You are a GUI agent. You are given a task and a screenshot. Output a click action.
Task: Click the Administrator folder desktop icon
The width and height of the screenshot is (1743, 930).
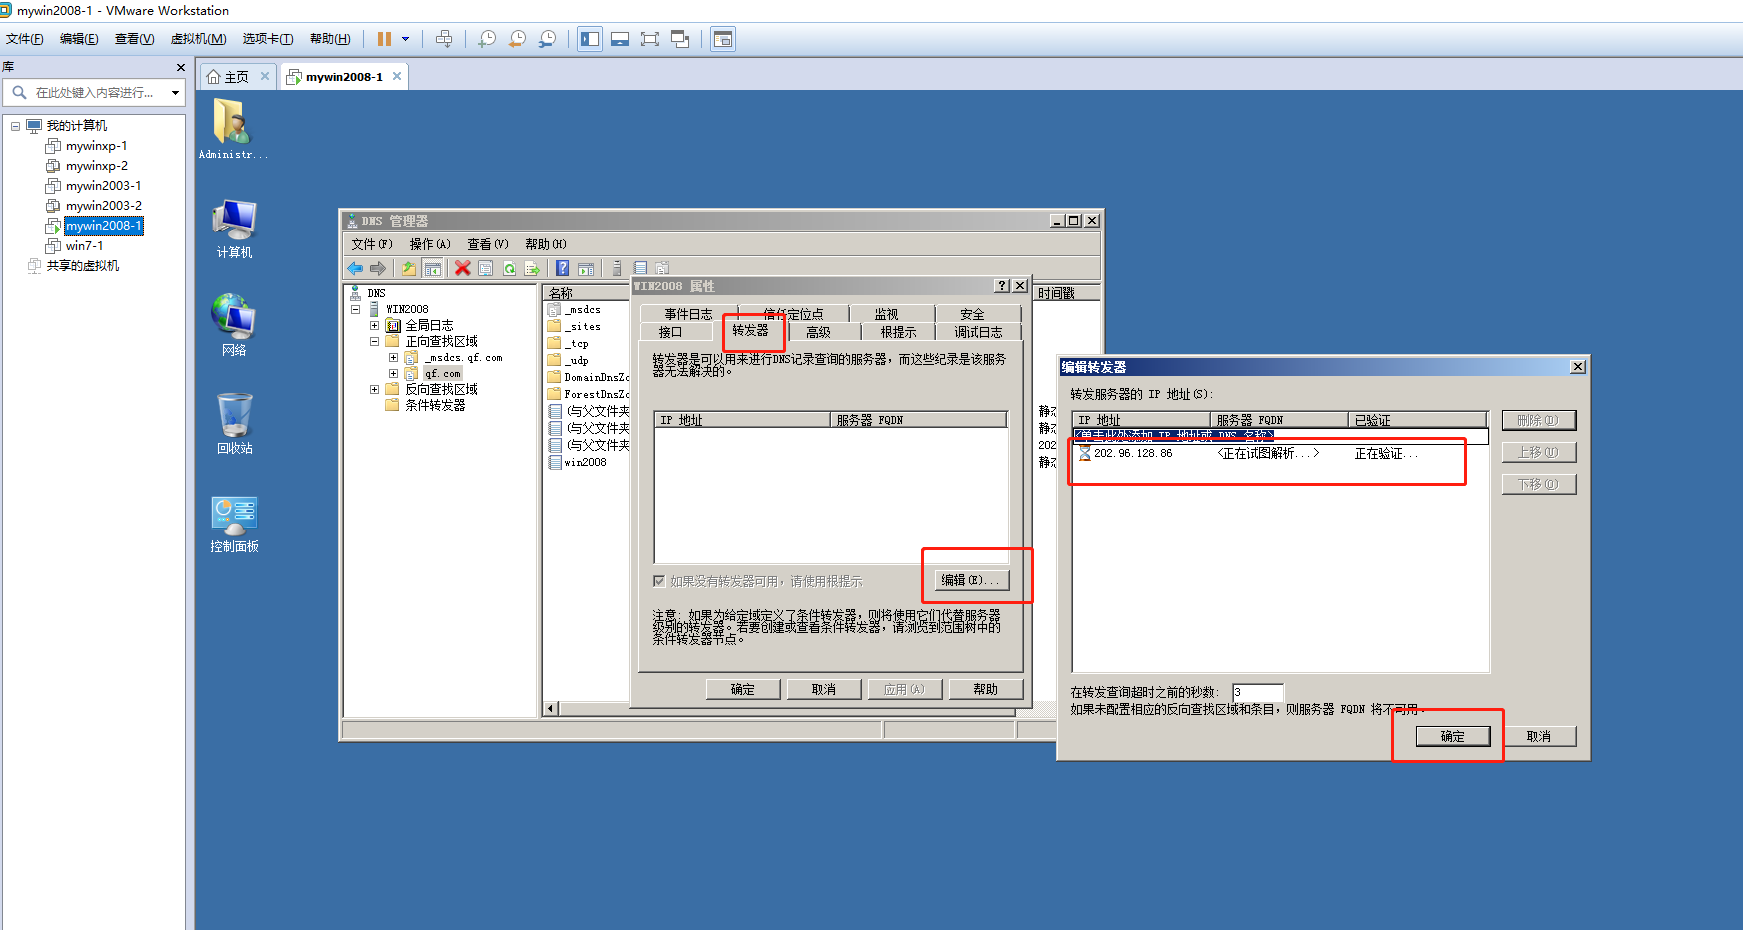click(x=232, y=128)
